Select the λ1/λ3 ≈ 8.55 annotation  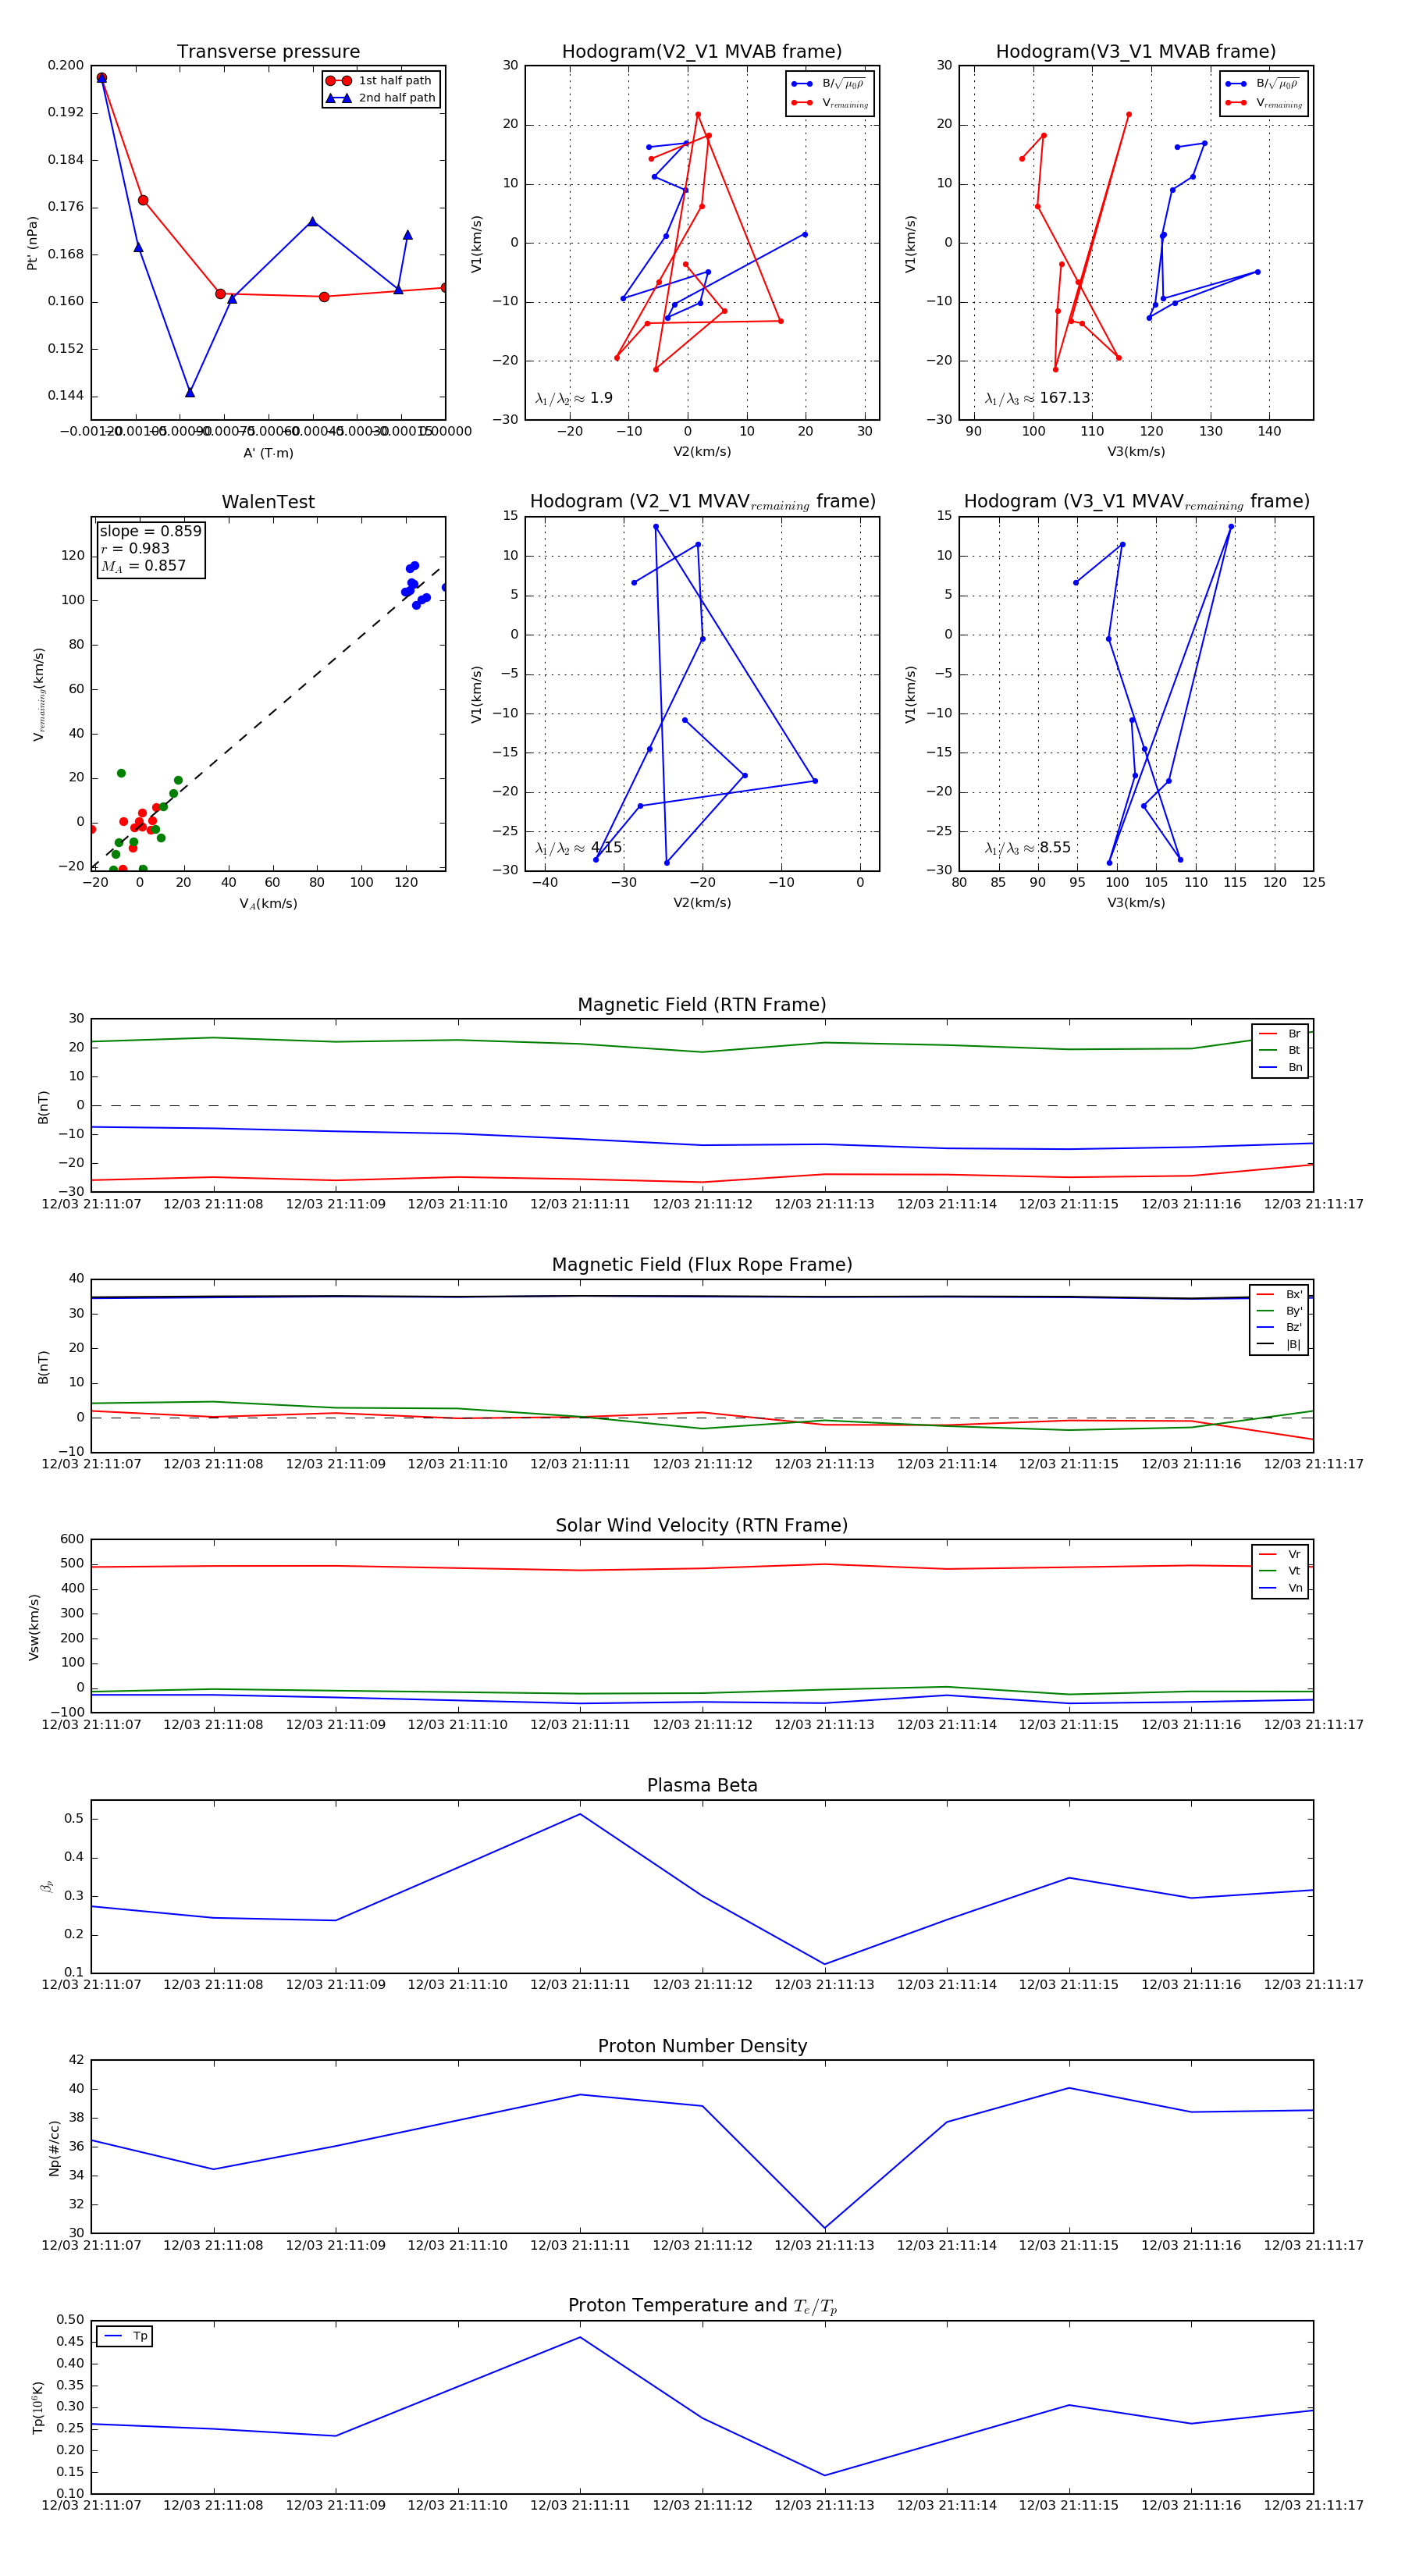[x=1027, y=848]
